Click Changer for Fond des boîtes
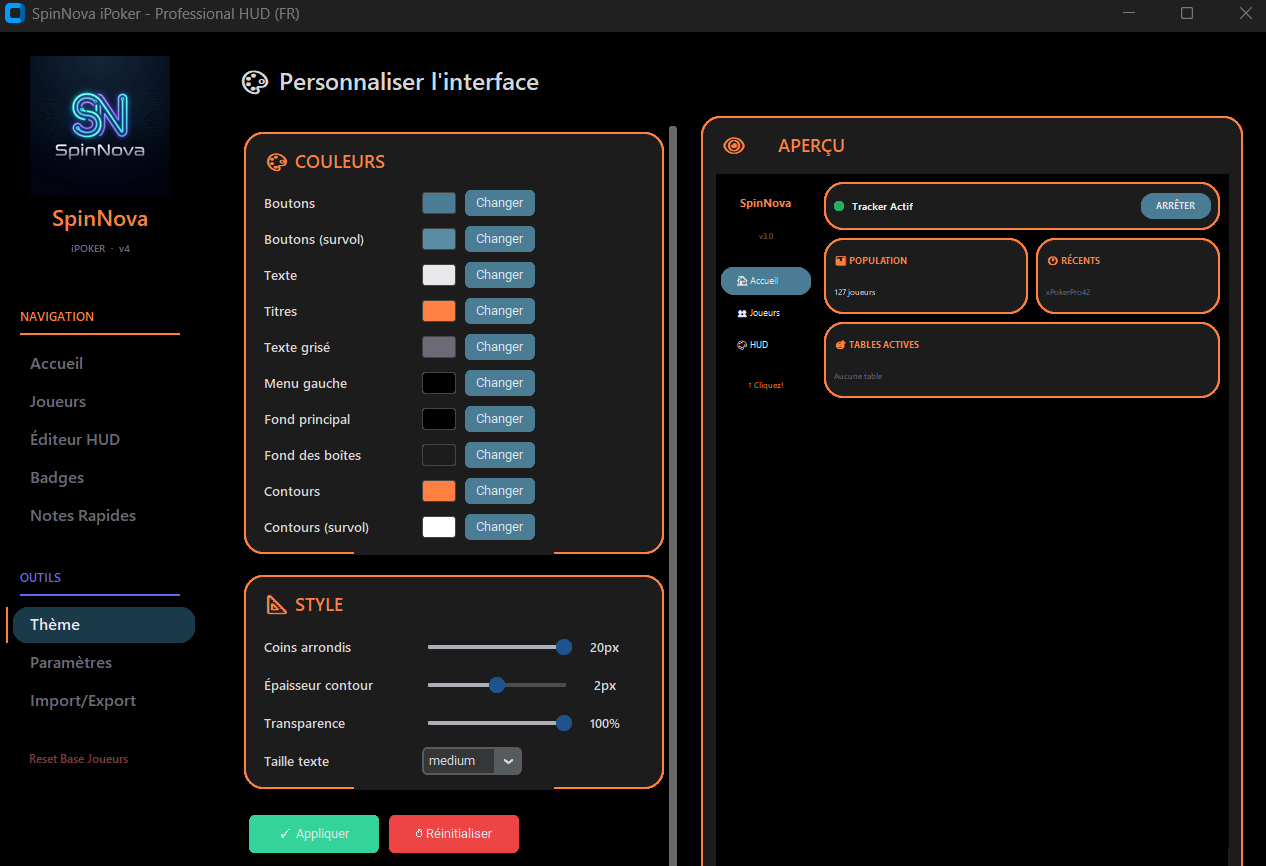 click(x=500, y=455)
